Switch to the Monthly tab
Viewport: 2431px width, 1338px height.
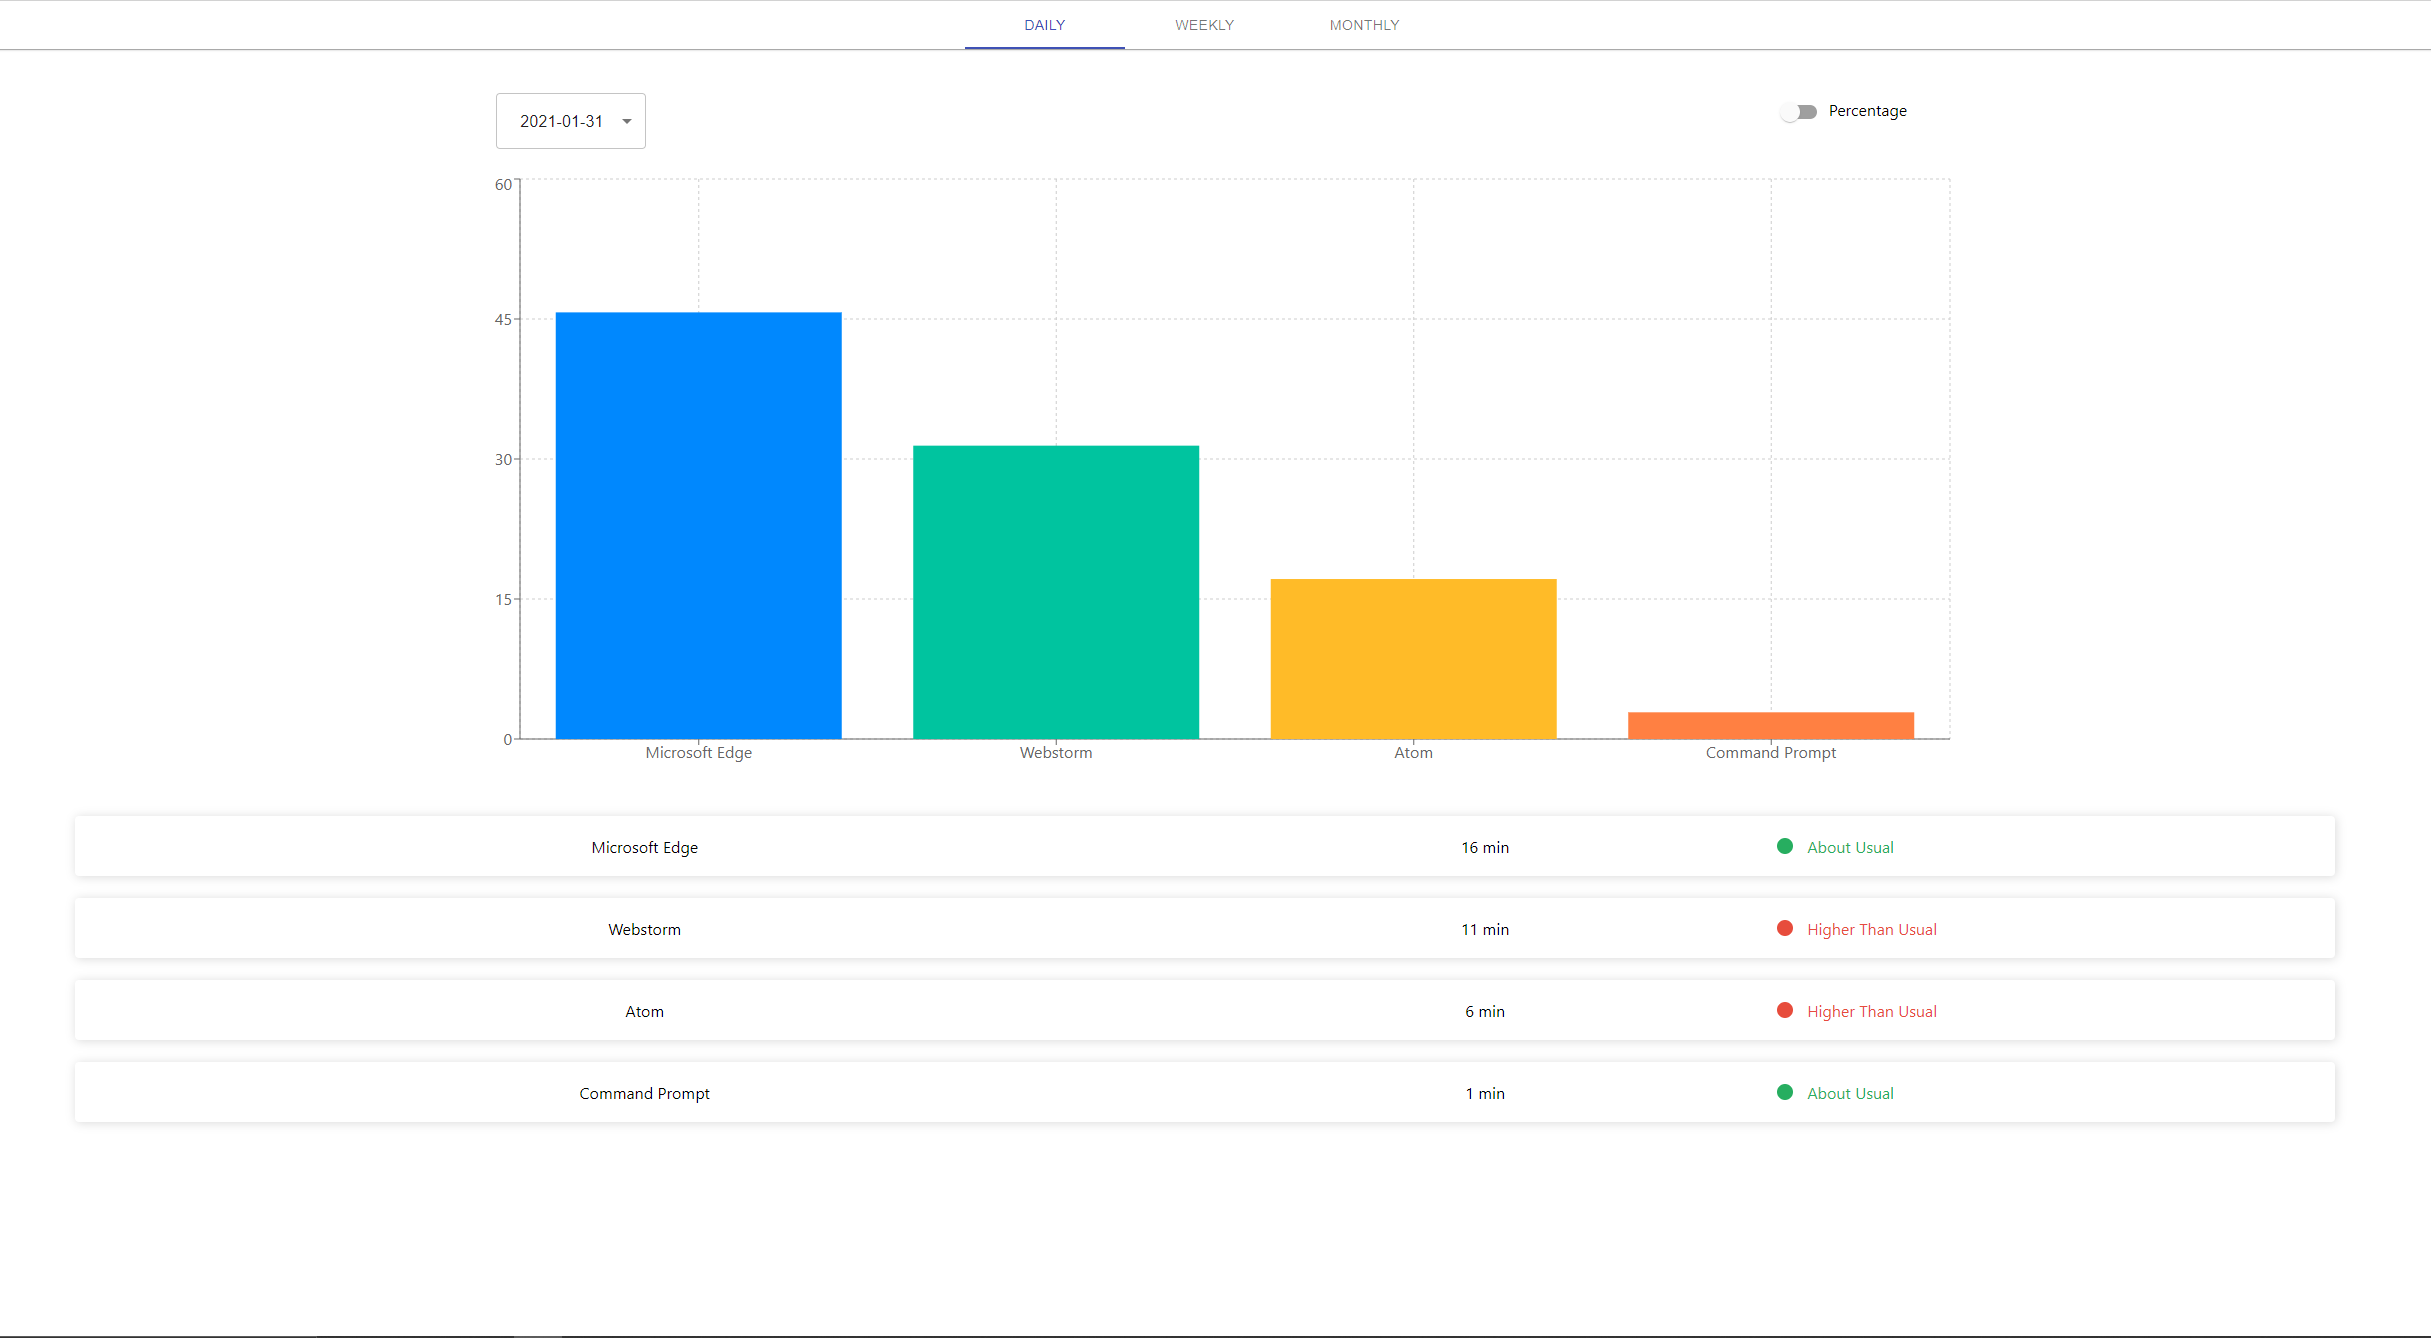point(1364,25)
